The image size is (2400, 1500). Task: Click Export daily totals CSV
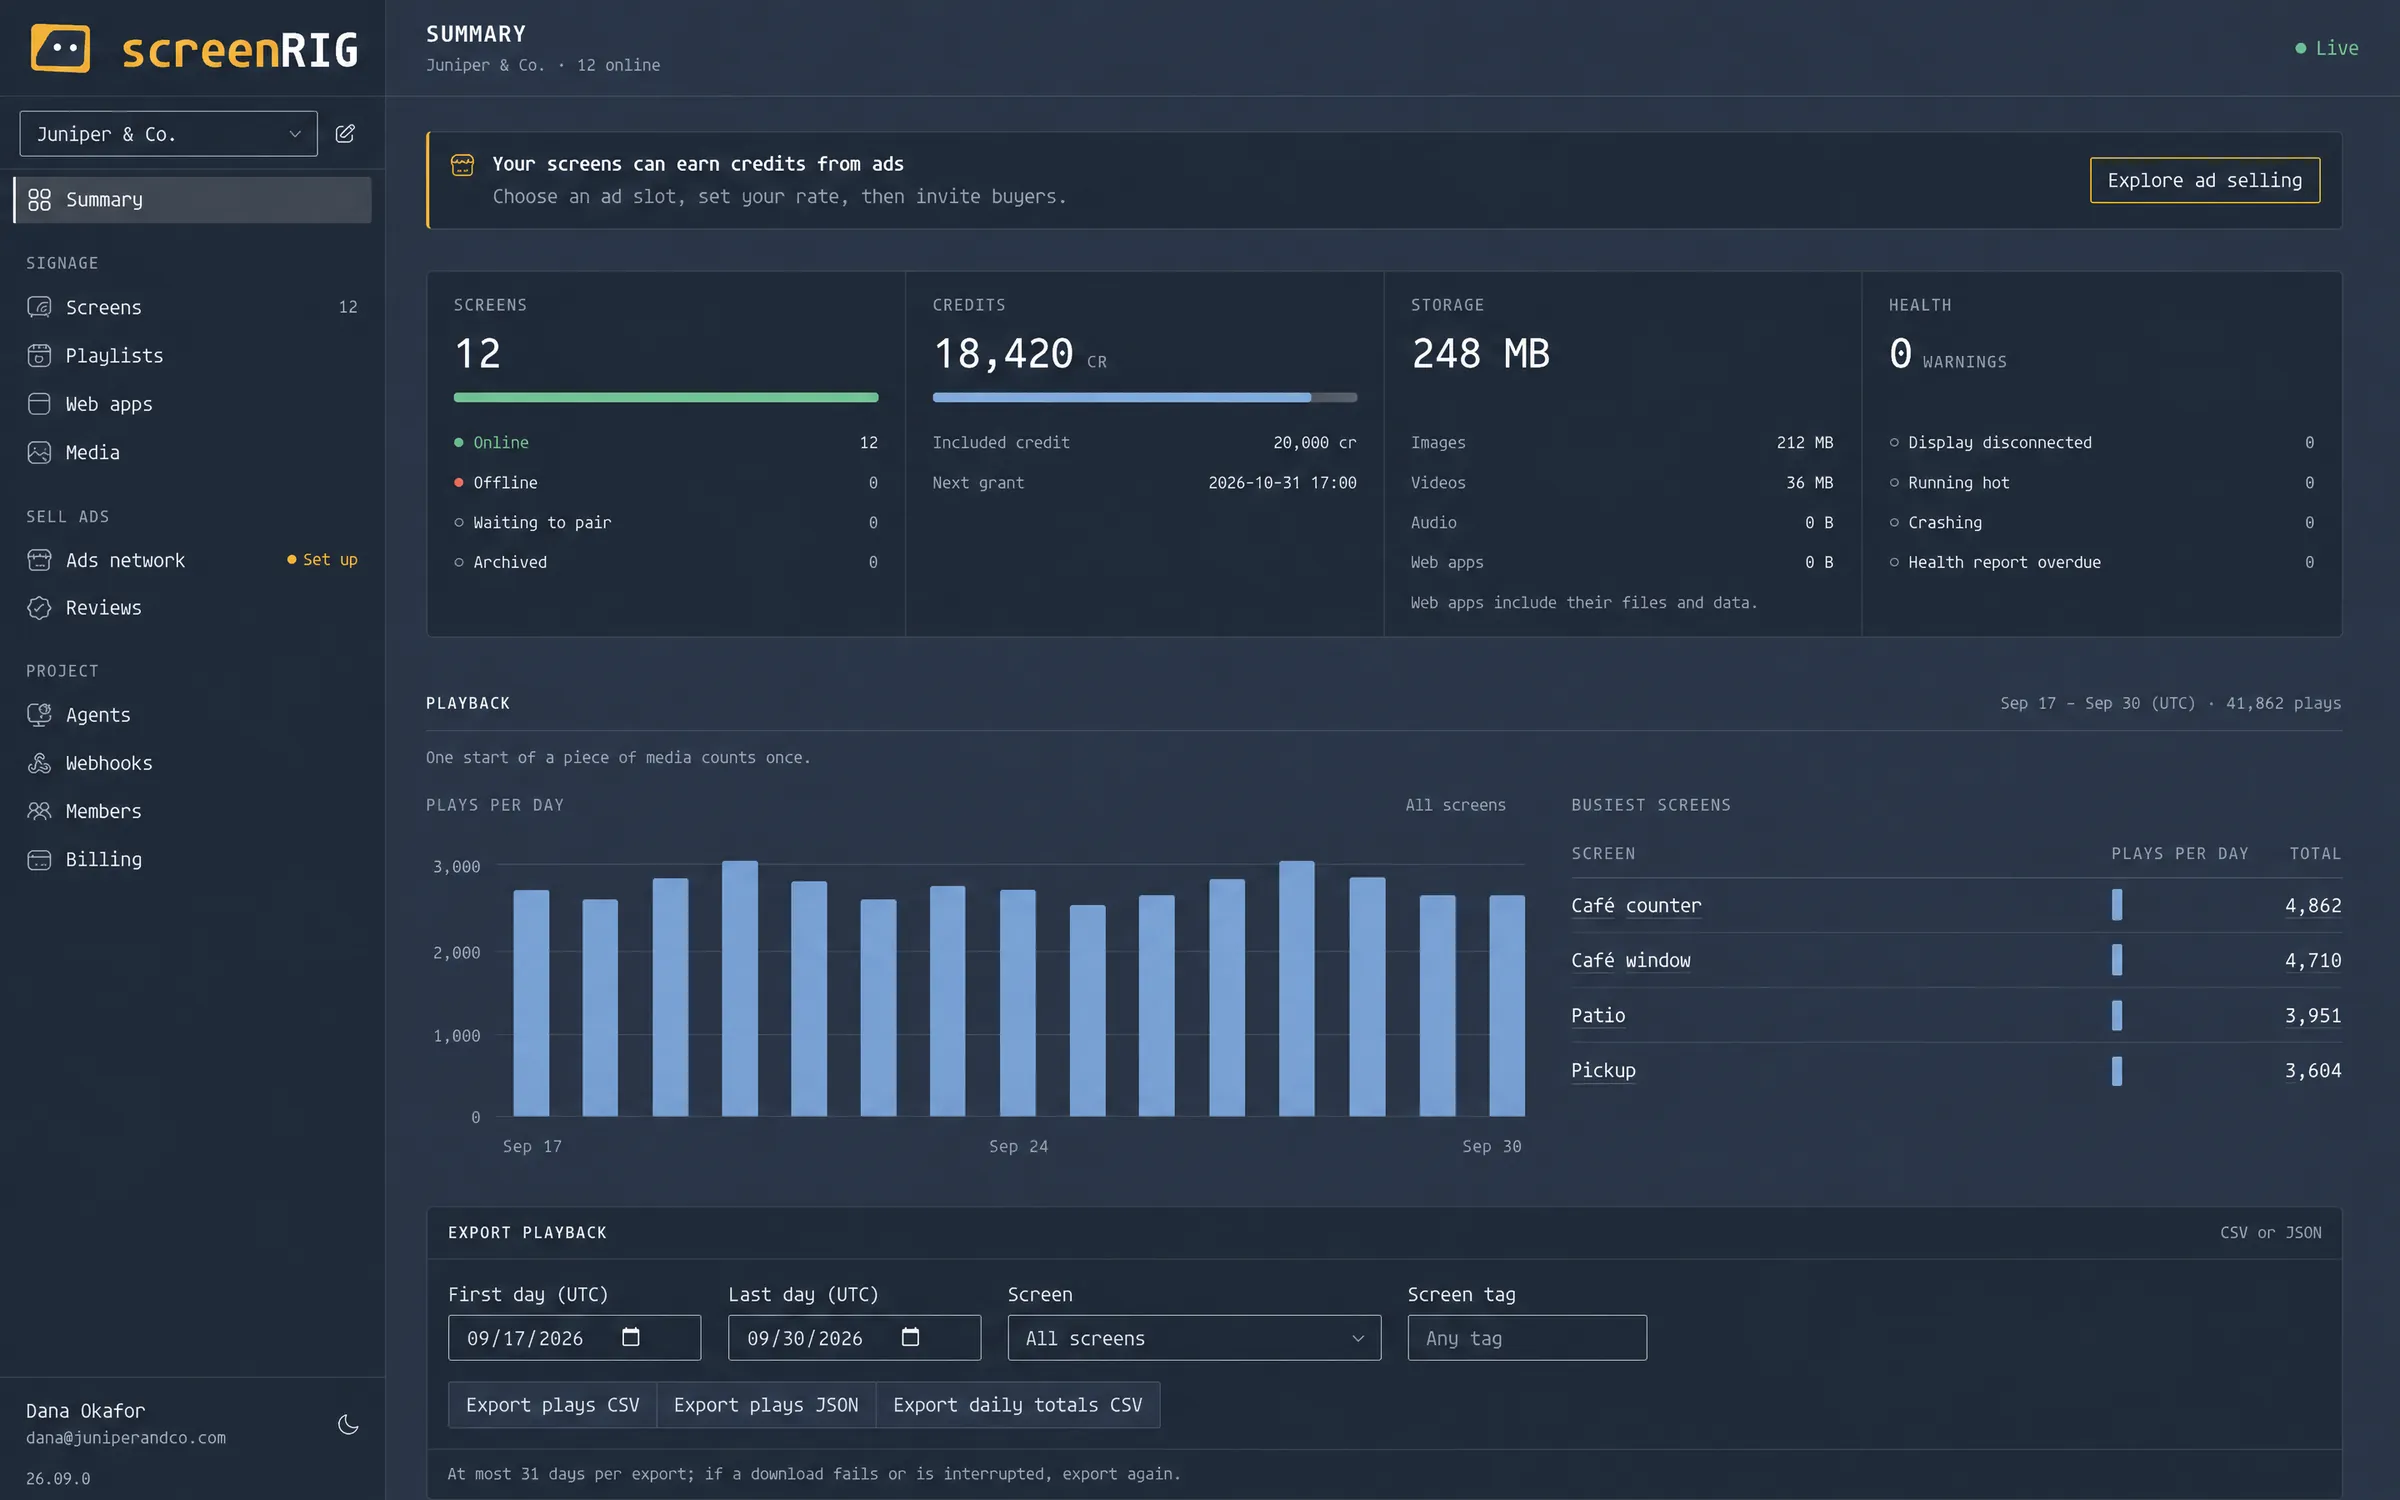click(x=1017, y=1405)
